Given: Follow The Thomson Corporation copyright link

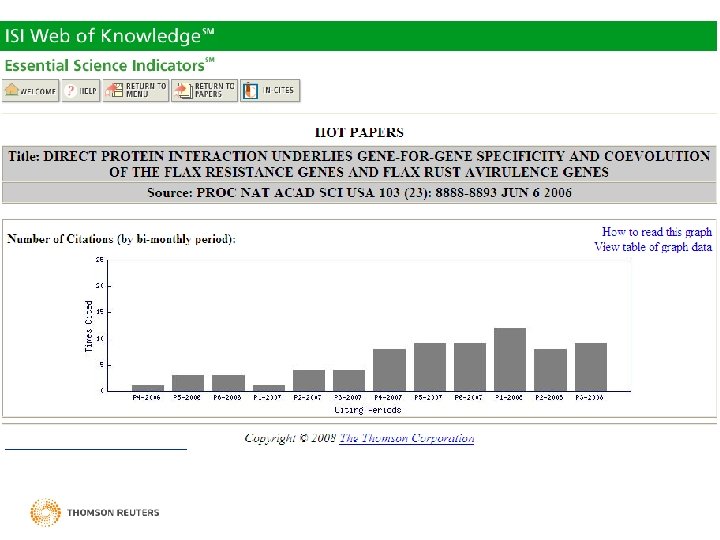Looking at the screenshot, I should [x=406, y=438].
